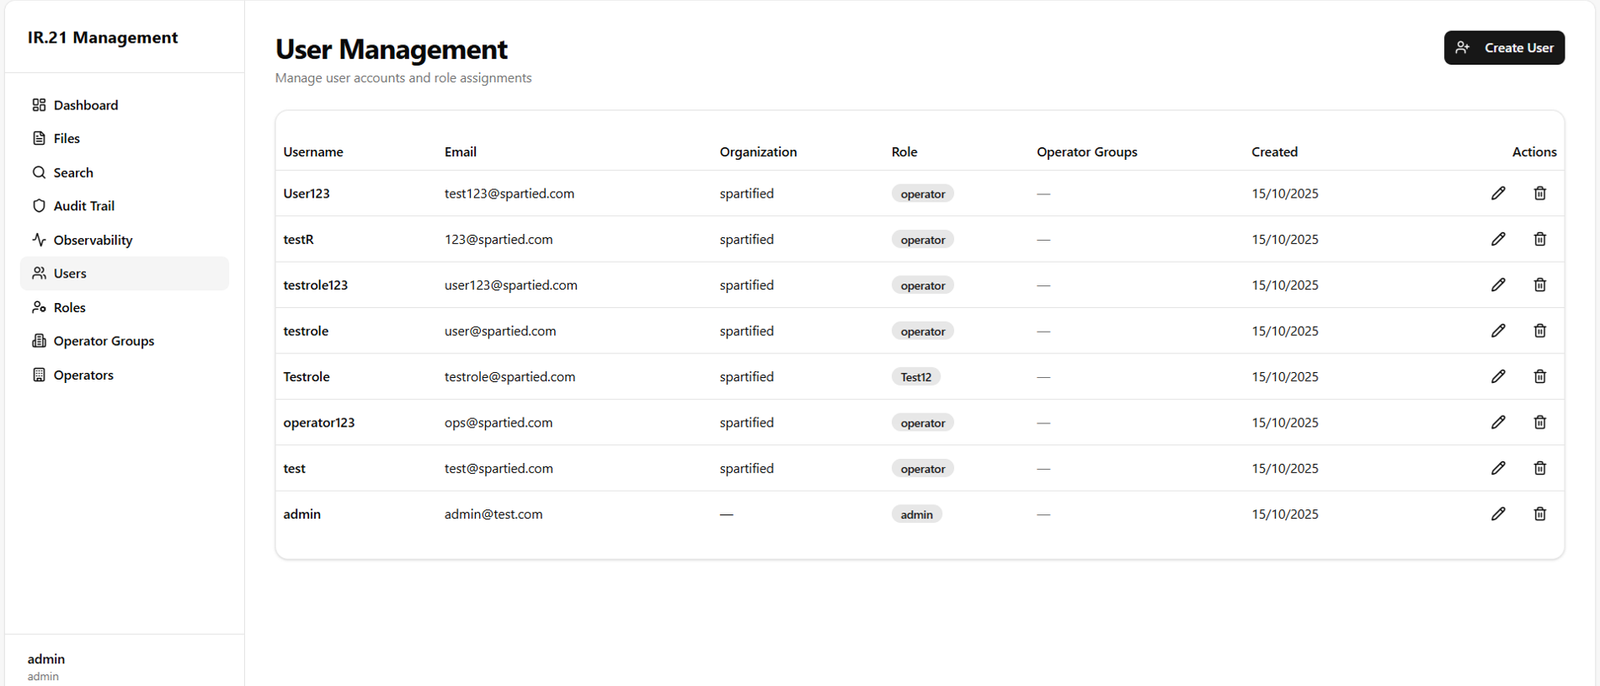1600x686 pixels.
Task: Click the Test12 role badge
Action: [916, 377]
